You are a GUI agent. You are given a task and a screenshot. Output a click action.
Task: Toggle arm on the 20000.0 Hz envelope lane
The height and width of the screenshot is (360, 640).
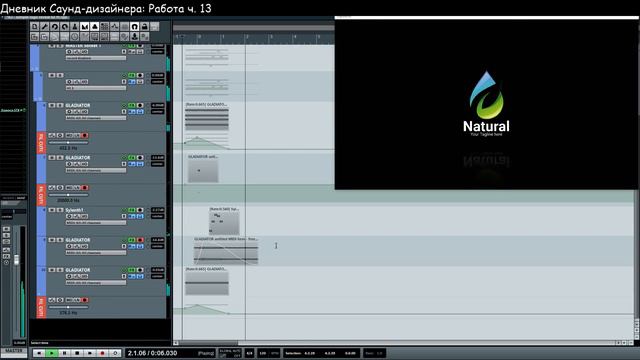point(84,188)
